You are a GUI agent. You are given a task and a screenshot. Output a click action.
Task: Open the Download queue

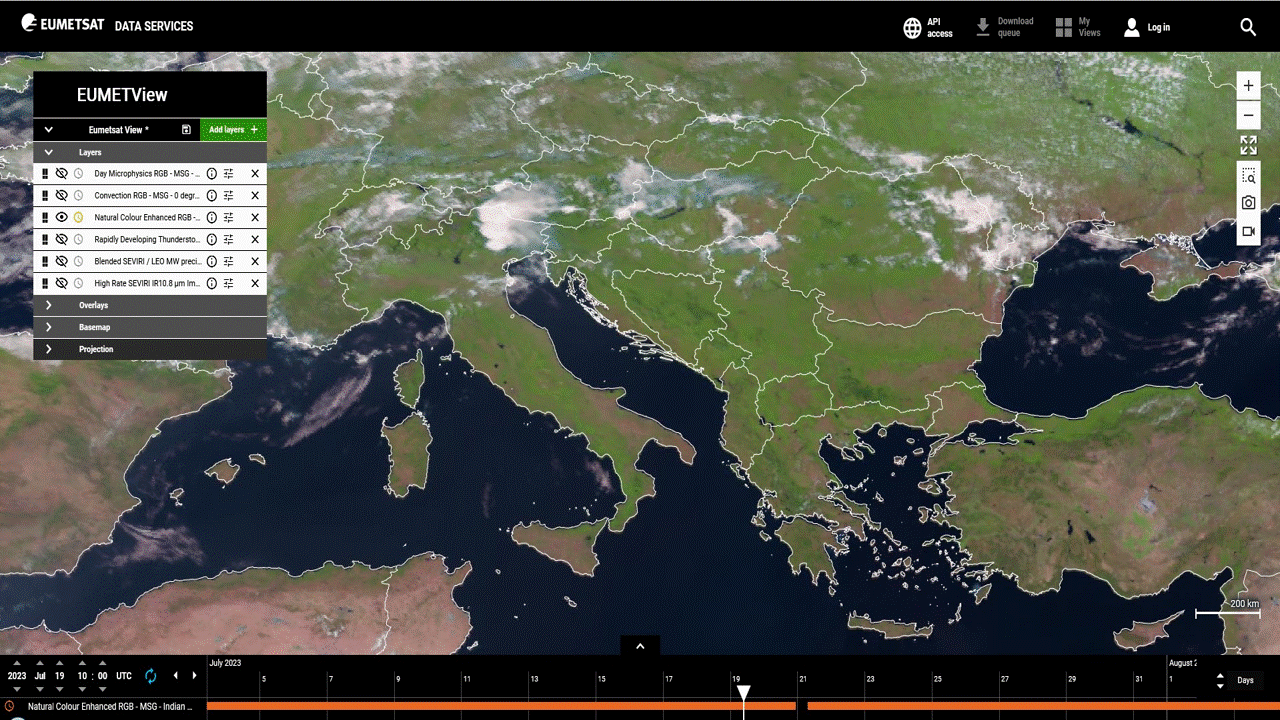(x=1004, y=27)
